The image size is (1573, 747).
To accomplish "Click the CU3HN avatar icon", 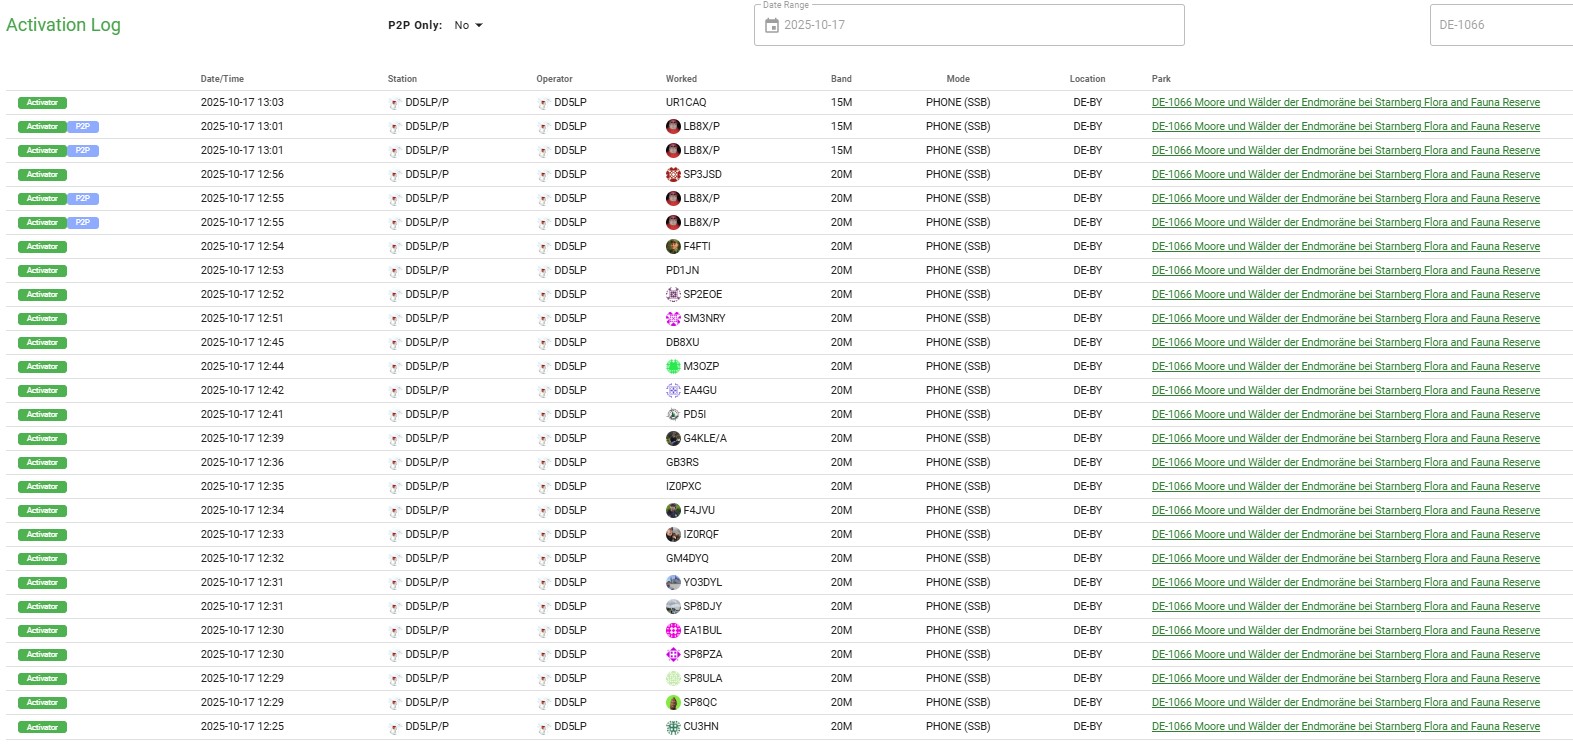I will [x=673, y=727].
